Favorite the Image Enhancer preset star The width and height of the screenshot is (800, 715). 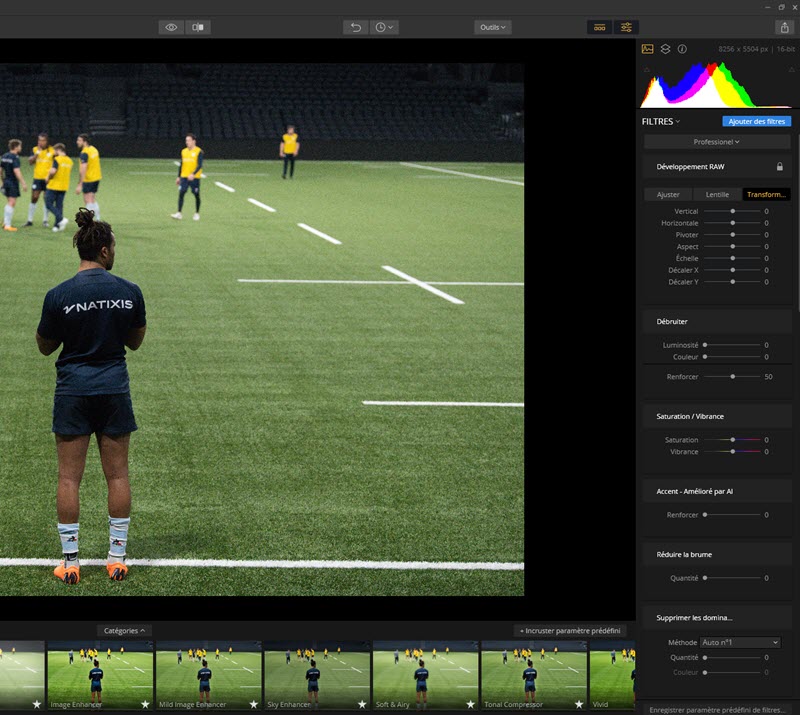coord(145,704)
